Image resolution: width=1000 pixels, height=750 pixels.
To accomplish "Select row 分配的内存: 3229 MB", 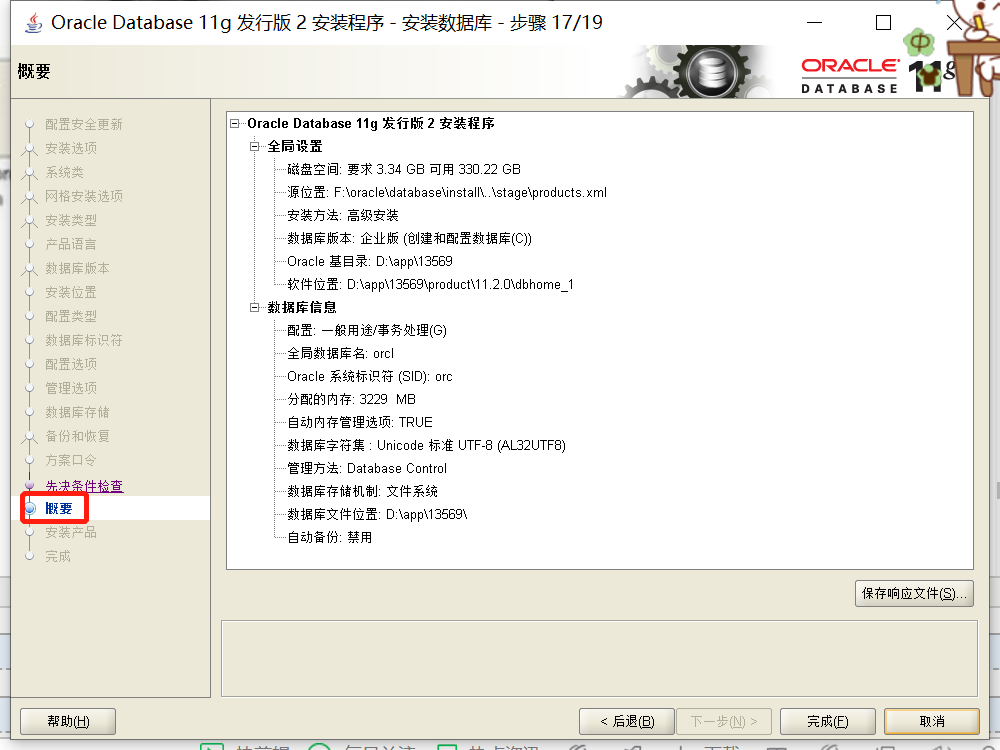I will pyautogui.click(x=351, y=399).
